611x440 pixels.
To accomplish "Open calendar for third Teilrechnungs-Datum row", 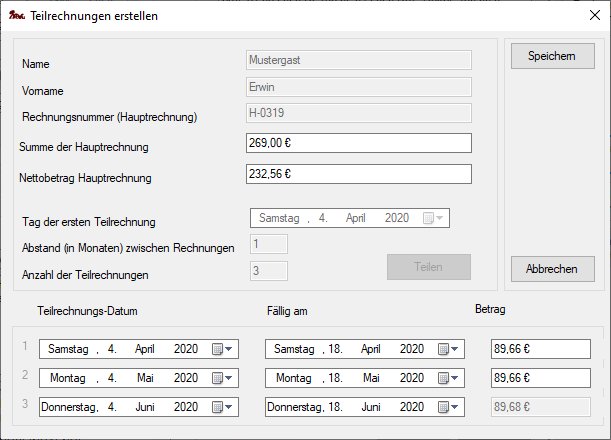I will 222,407.
